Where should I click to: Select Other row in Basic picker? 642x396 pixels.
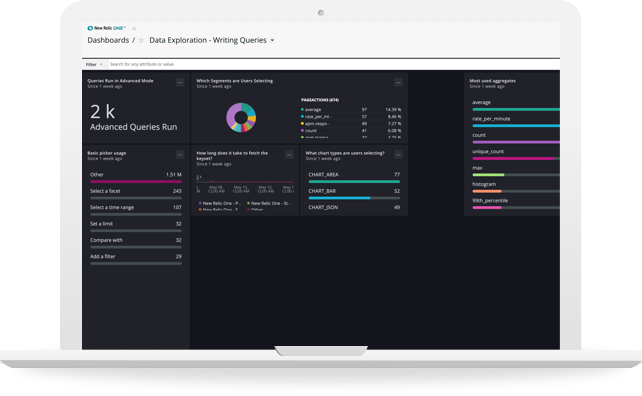point(136,177)
